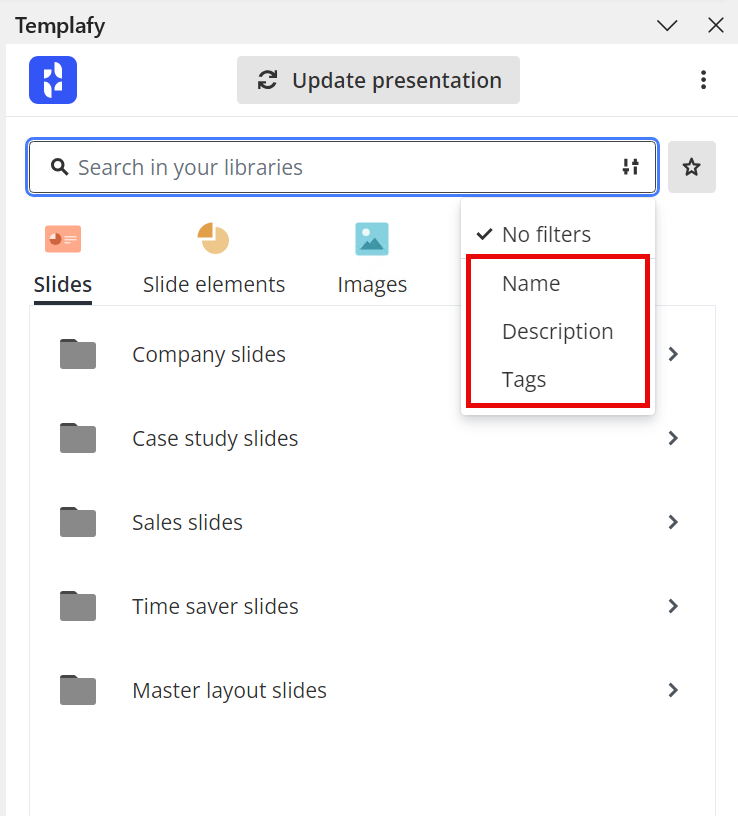Click the Images picture icon
Screen dimensions: 738x816
point(372,239)
